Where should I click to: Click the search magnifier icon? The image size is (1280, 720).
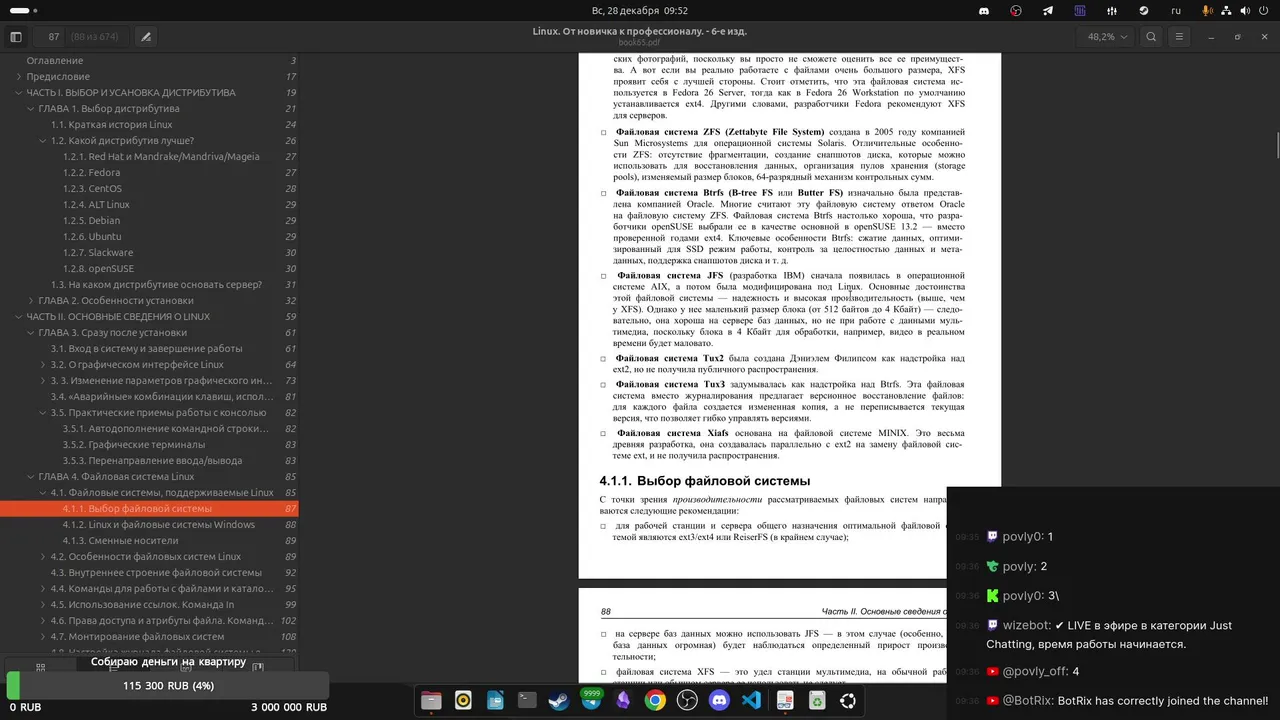click(x=1152, y=37)
